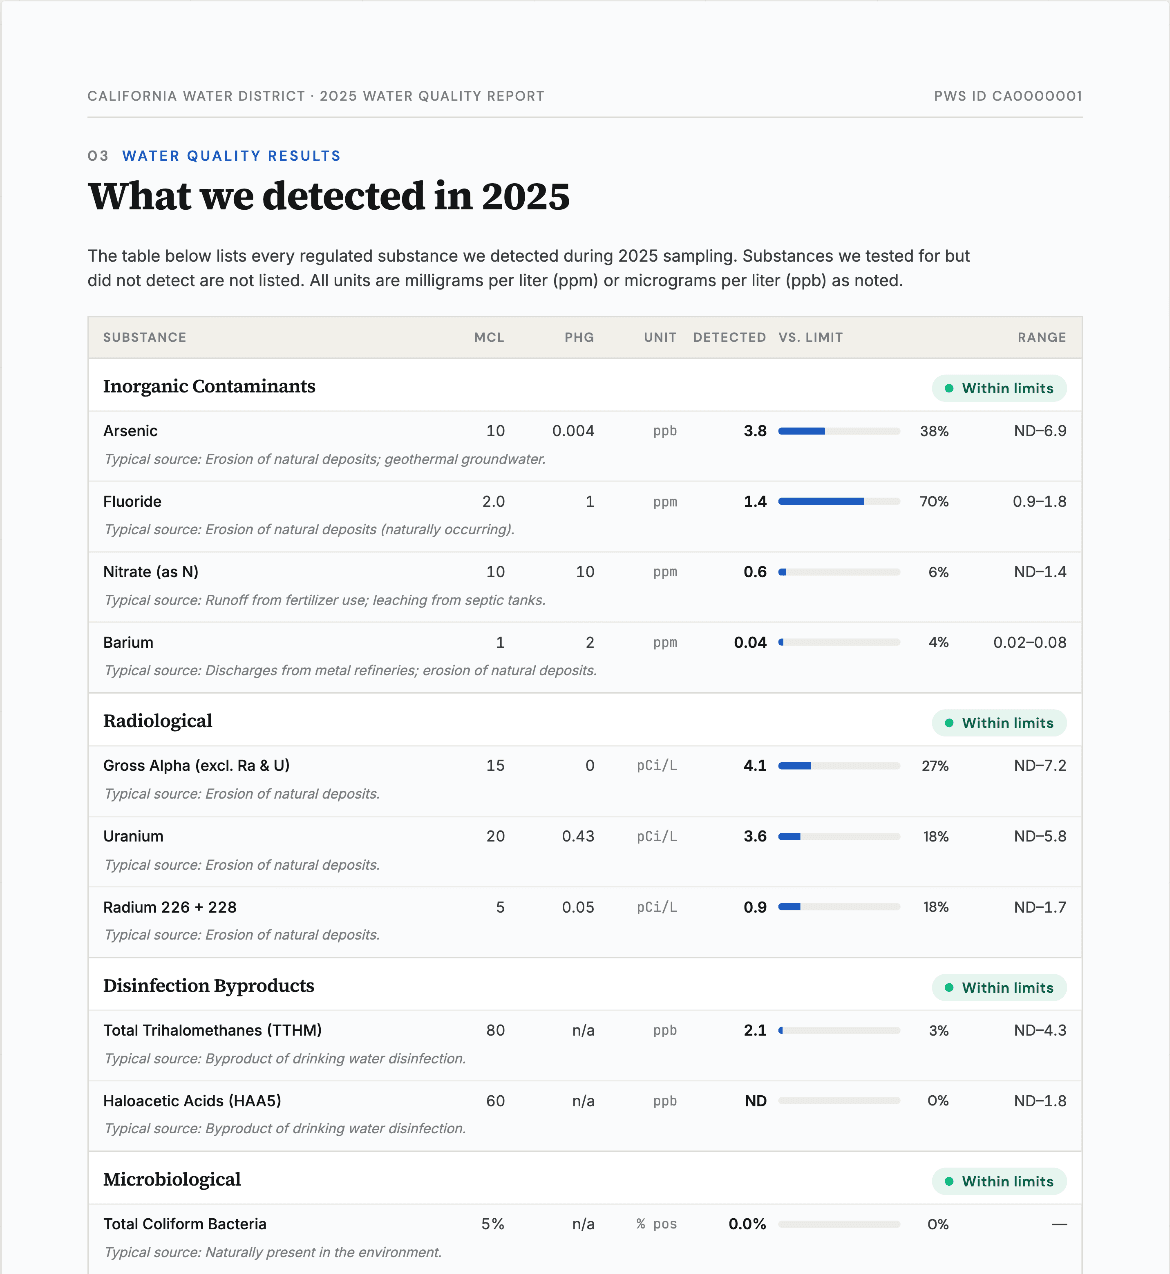This screenshot has width=1170, height=1274.
Task: Expand the Disinfection Byproducts section
Action: (x=208, y=986)
